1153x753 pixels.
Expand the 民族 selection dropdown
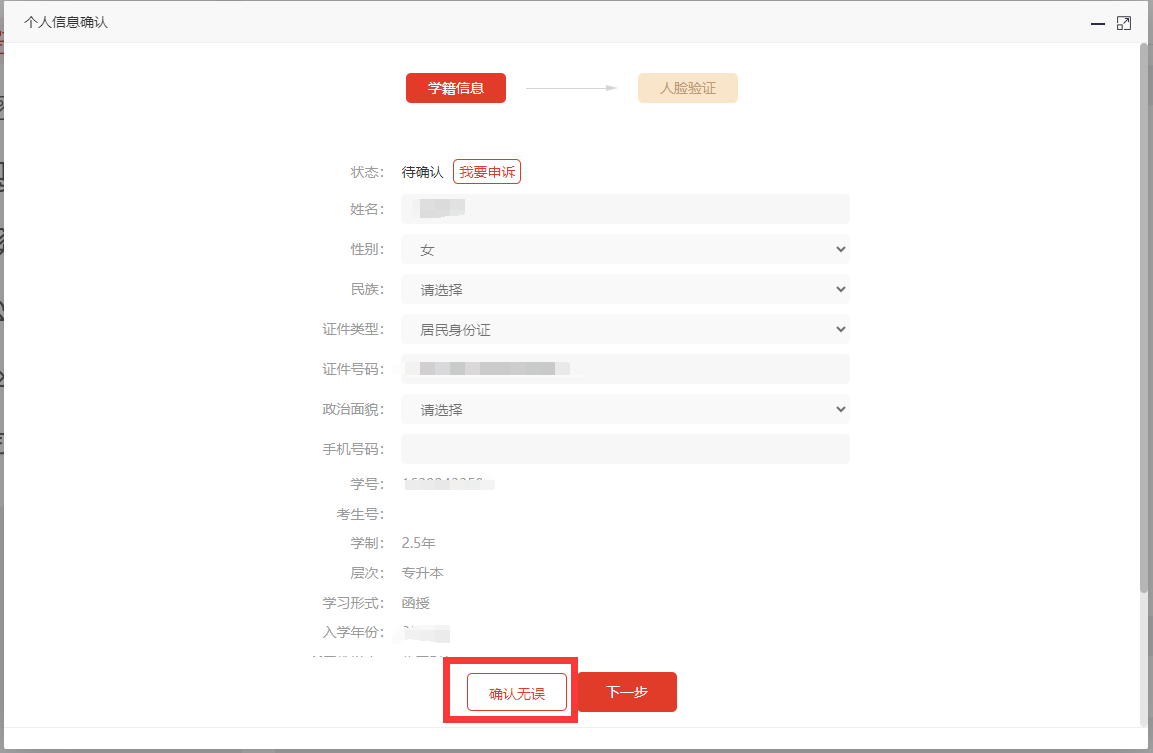[x=625, y=289]
